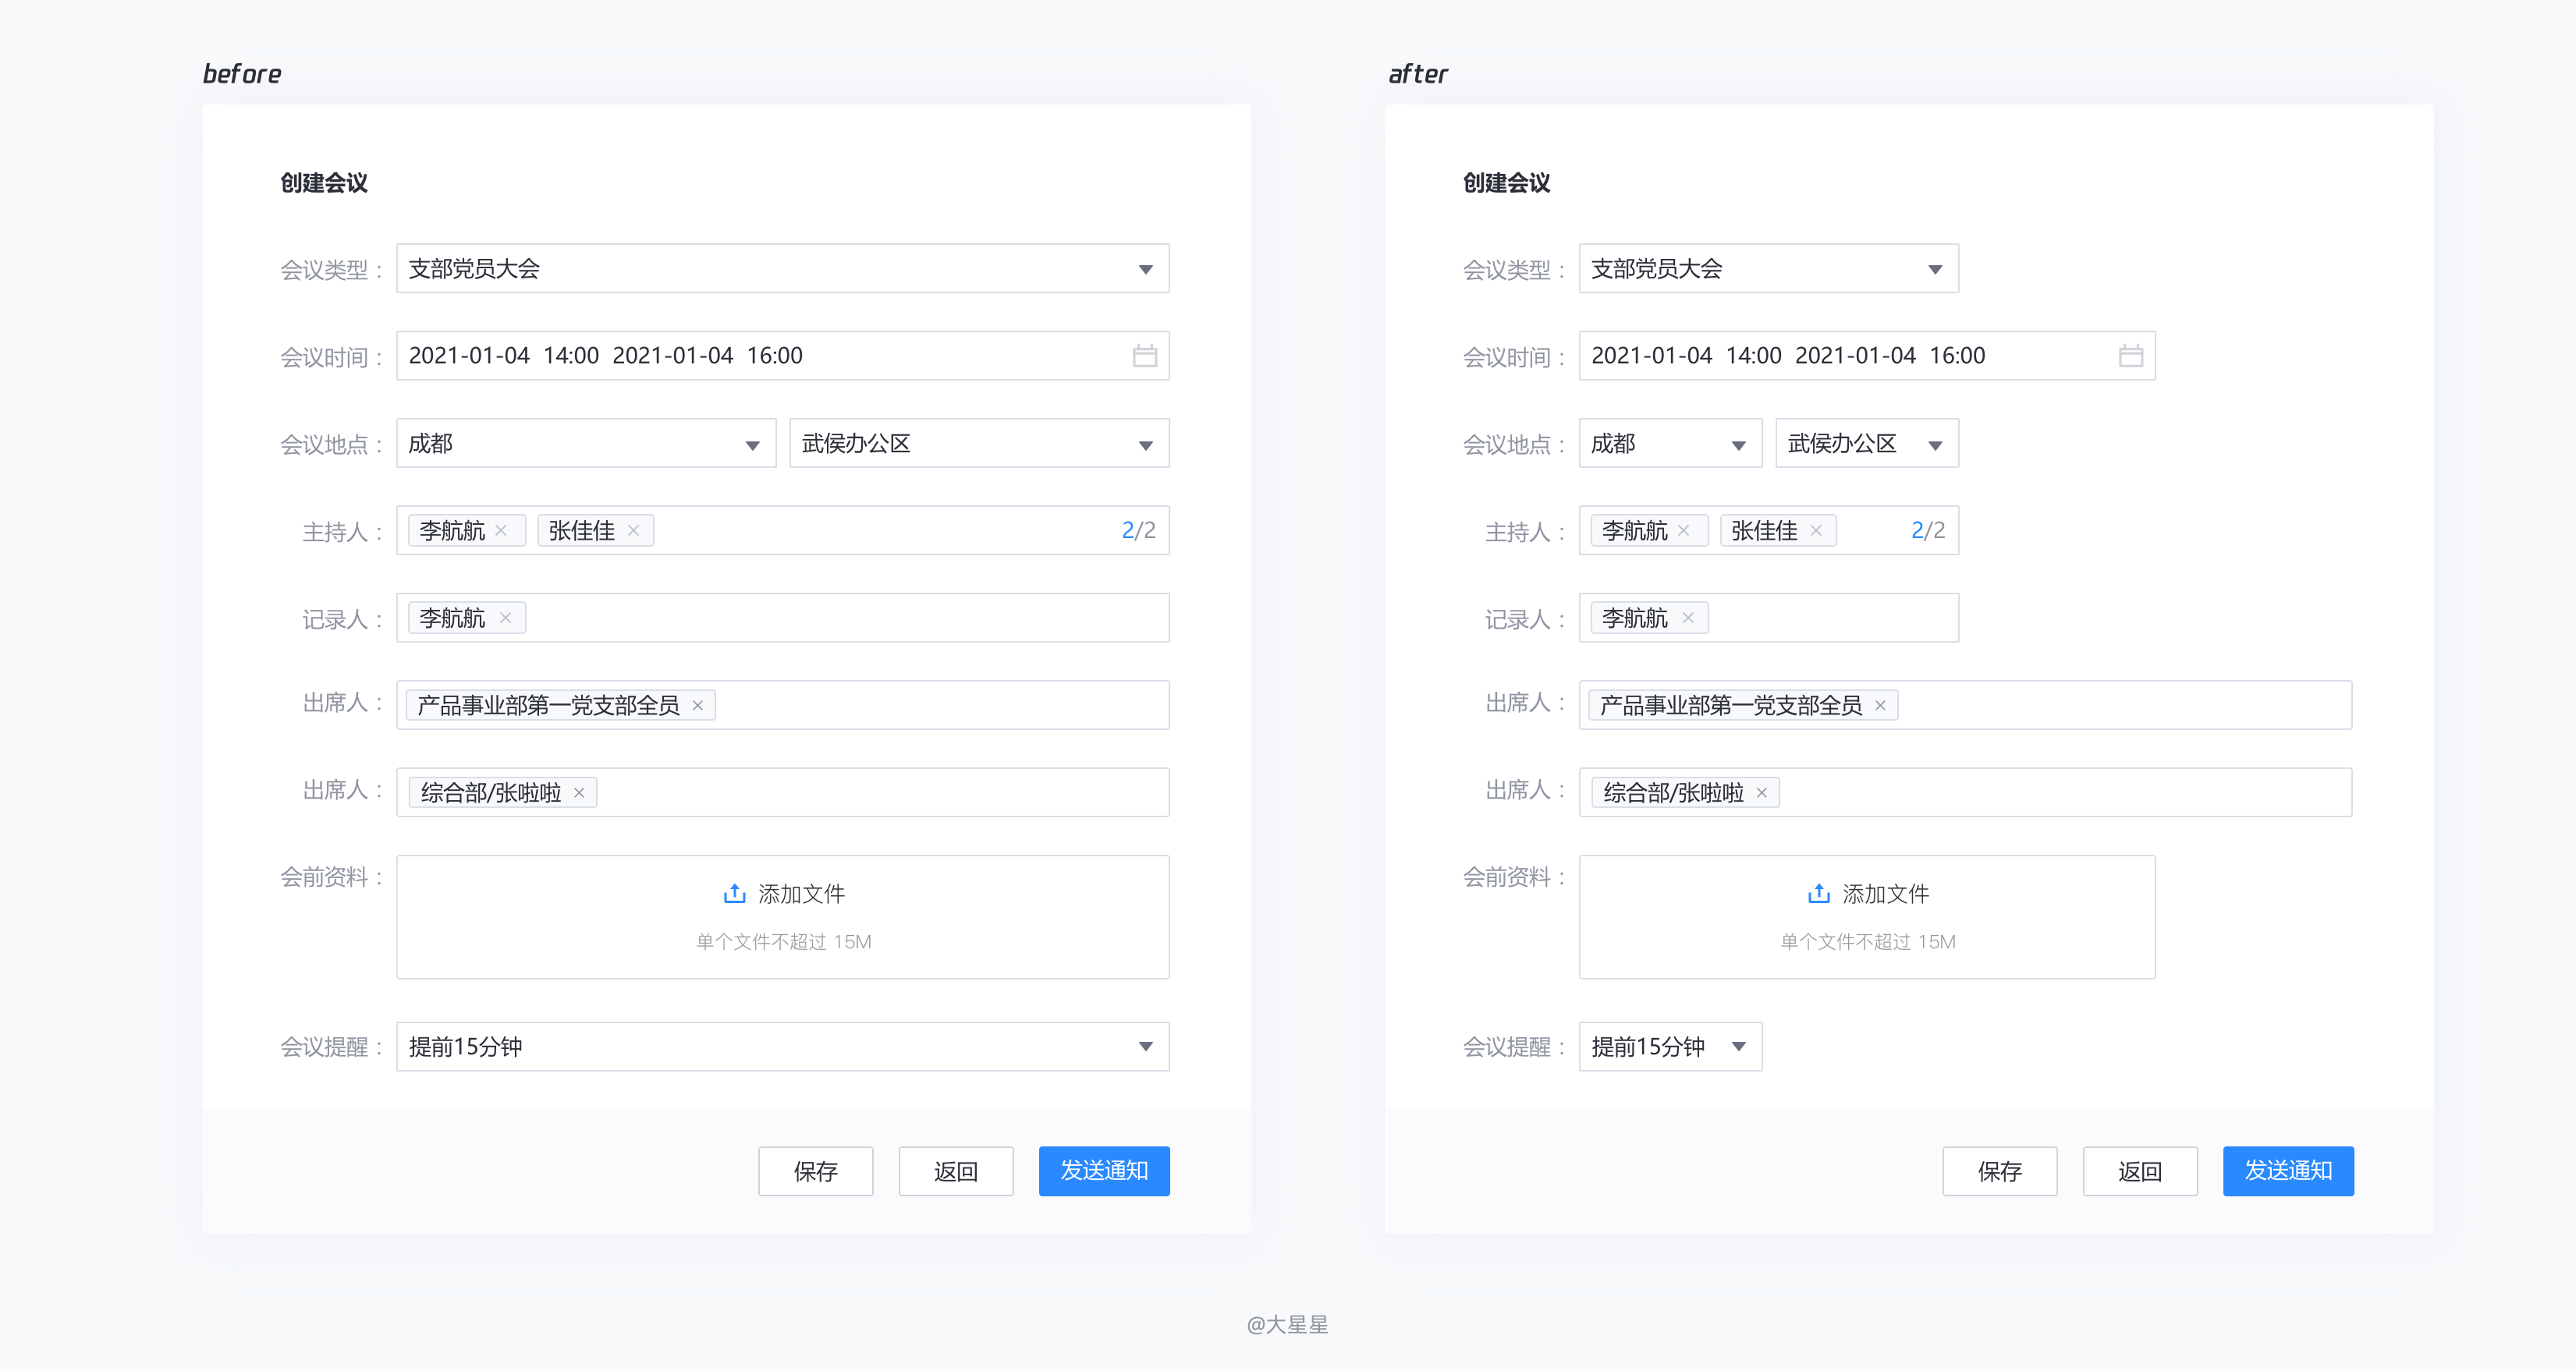Open the 提前15分钟 reminder dropdown in before panel
This screenshot has width=2576, height=1371.
tap(782, 1046)
